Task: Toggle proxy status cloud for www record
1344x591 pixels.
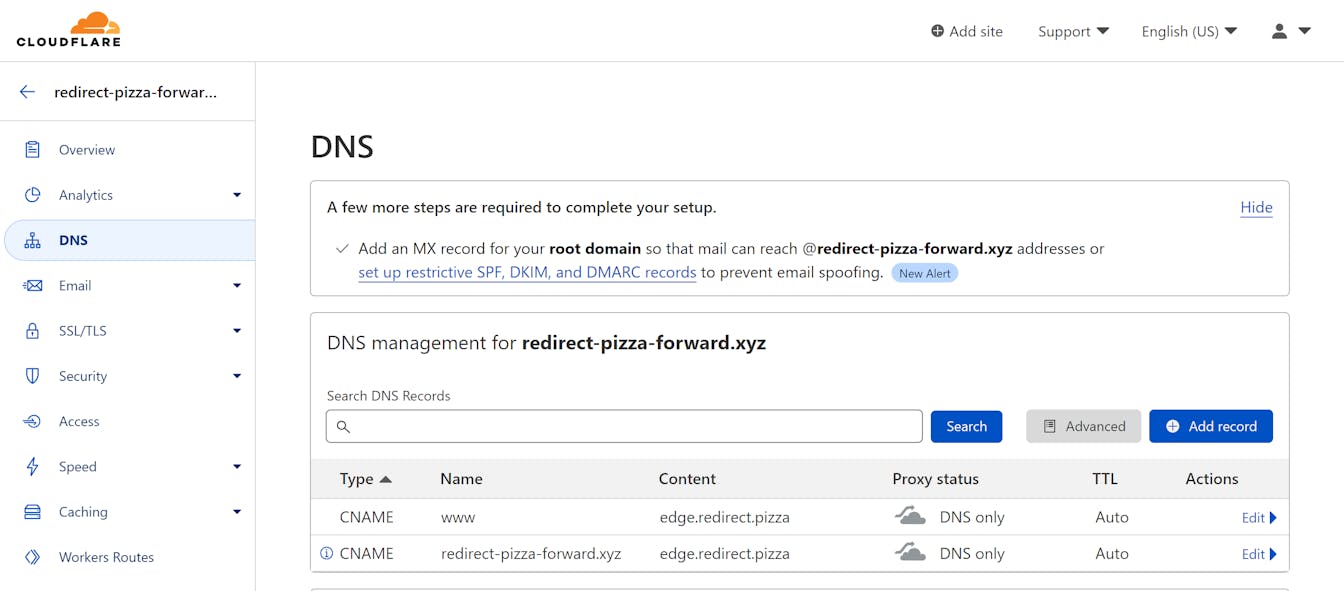Action: tap(910, 517)
